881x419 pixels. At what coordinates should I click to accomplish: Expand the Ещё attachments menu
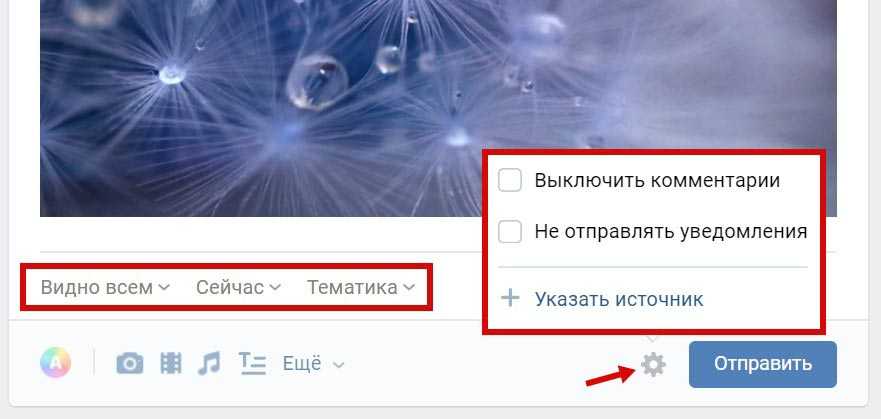coord(313,363)
